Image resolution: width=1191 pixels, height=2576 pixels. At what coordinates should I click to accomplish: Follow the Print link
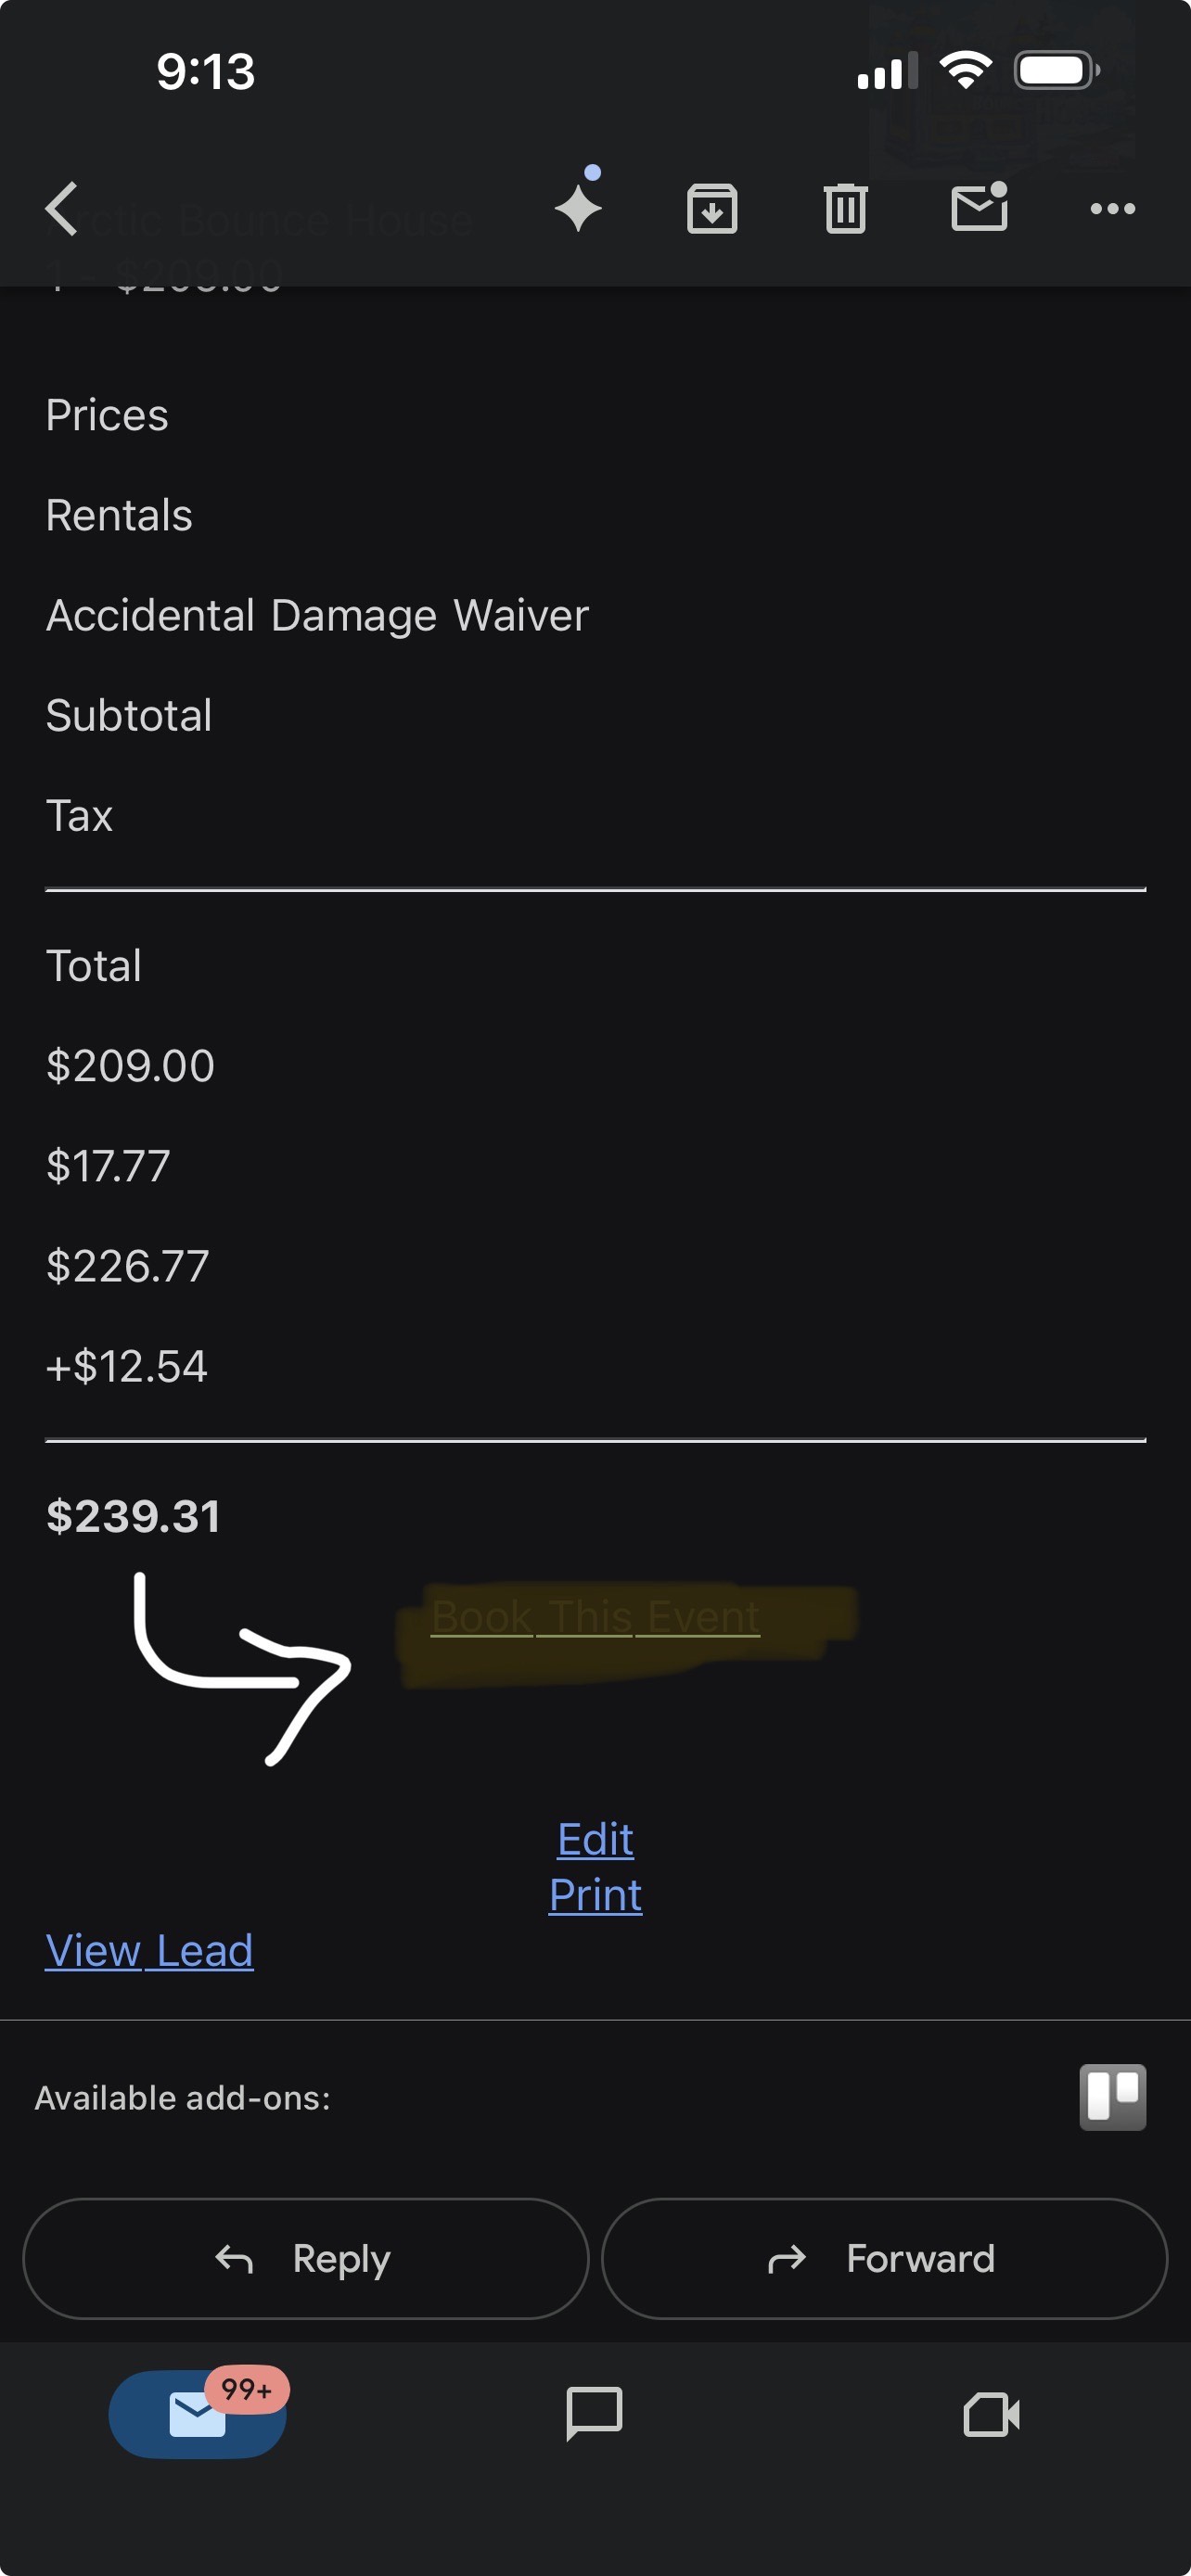tap(595, 1895)
